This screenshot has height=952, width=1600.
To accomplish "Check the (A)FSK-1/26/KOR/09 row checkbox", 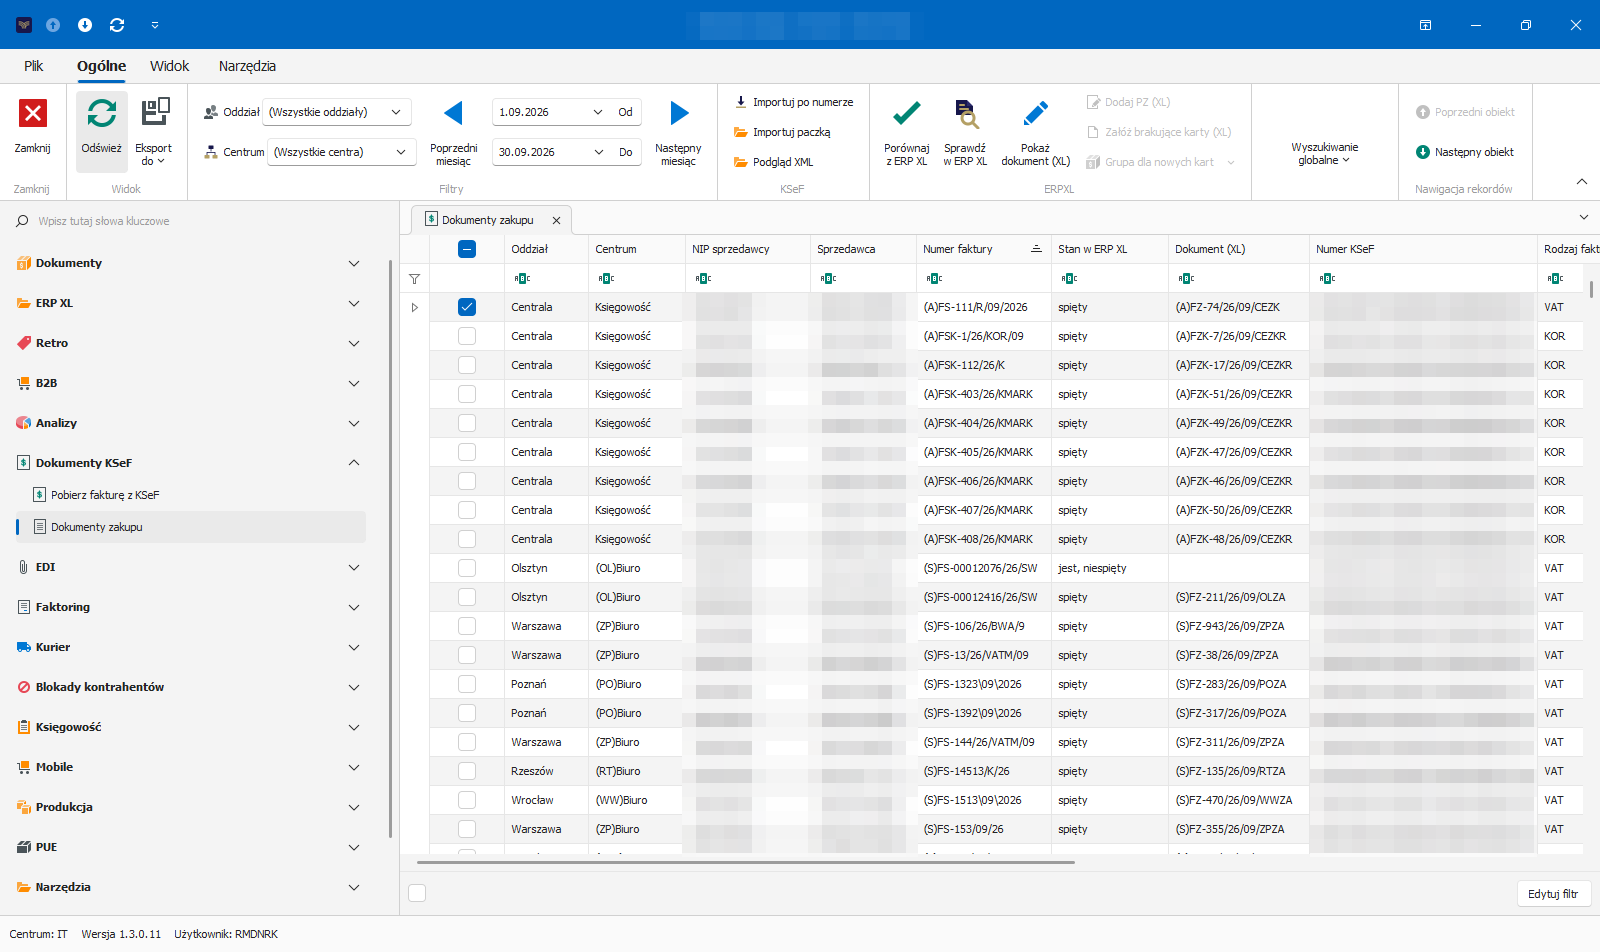I will point(467,336).
